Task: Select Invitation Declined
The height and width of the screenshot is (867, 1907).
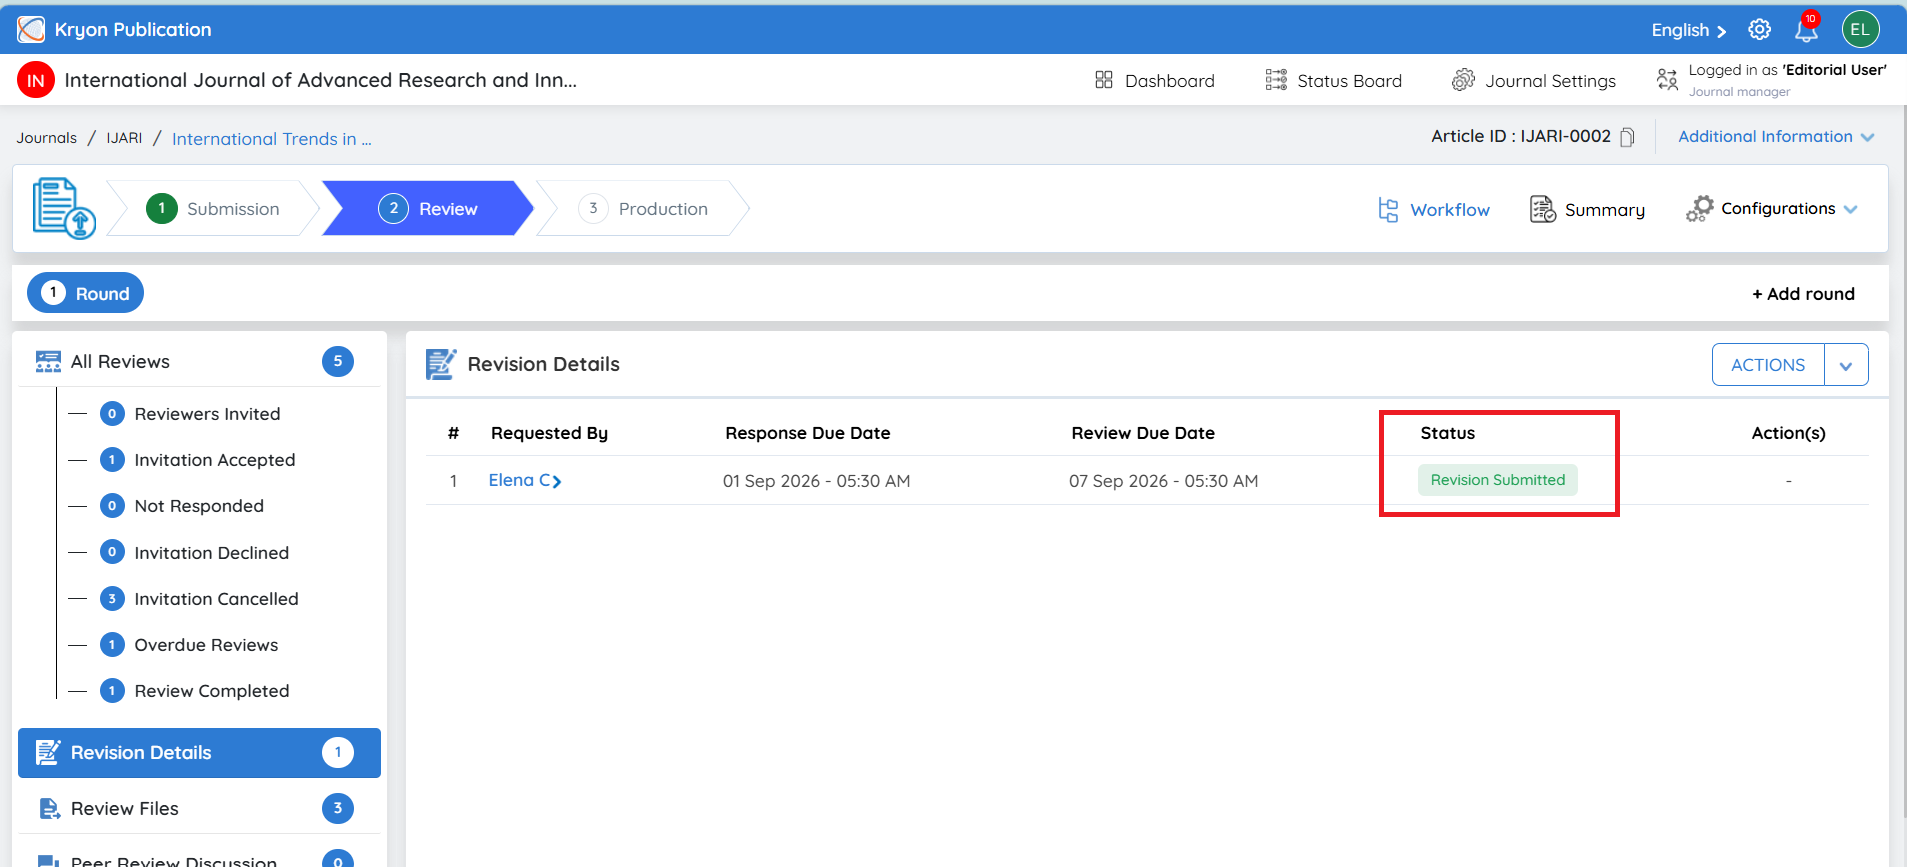Action: point(195,553)
